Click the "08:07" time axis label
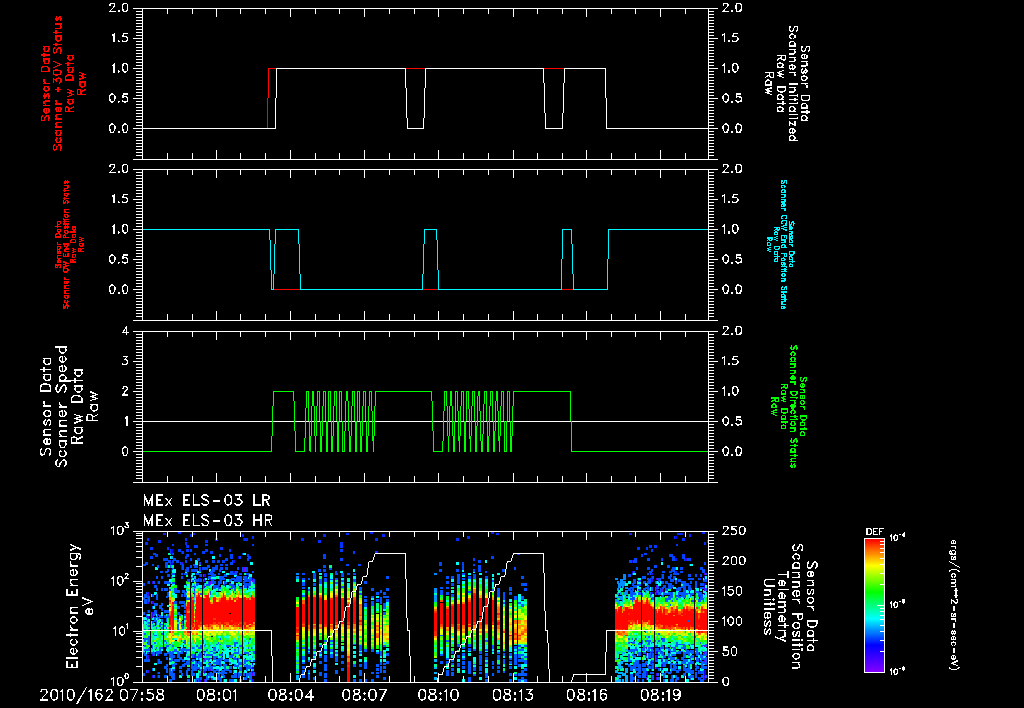 tap(364, 695)
